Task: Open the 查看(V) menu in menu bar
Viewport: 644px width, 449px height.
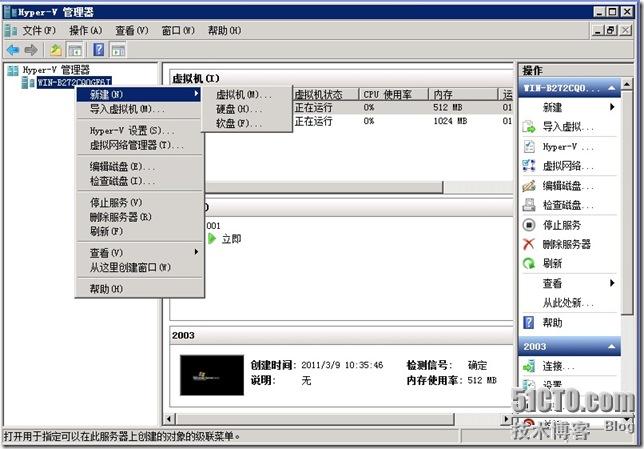Action: [x=131, y=30]
